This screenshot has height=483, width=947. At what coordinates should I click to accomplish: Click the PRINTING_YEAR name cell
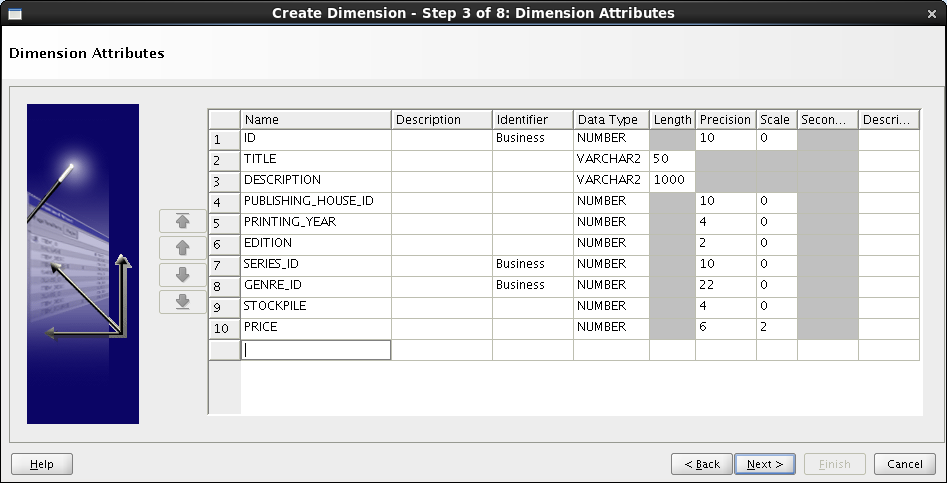(x=316, y=224)
